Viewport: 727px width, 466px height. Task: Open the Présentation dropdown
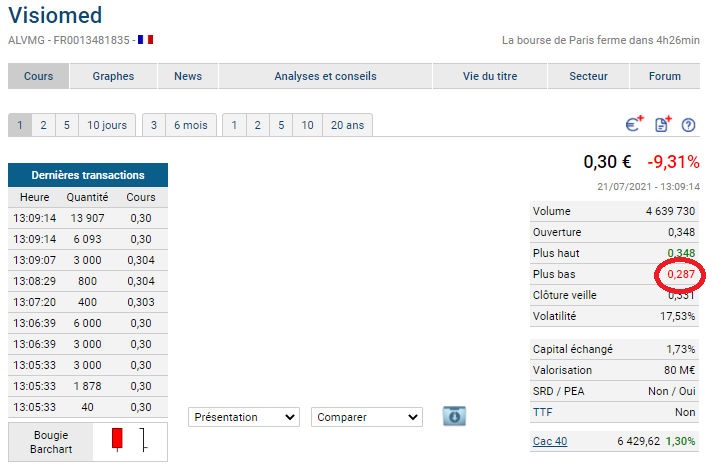pos(244,417)
